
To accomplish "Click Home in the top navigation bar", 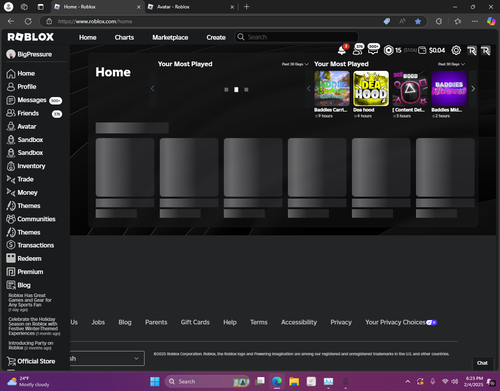I will coord(88,37).
